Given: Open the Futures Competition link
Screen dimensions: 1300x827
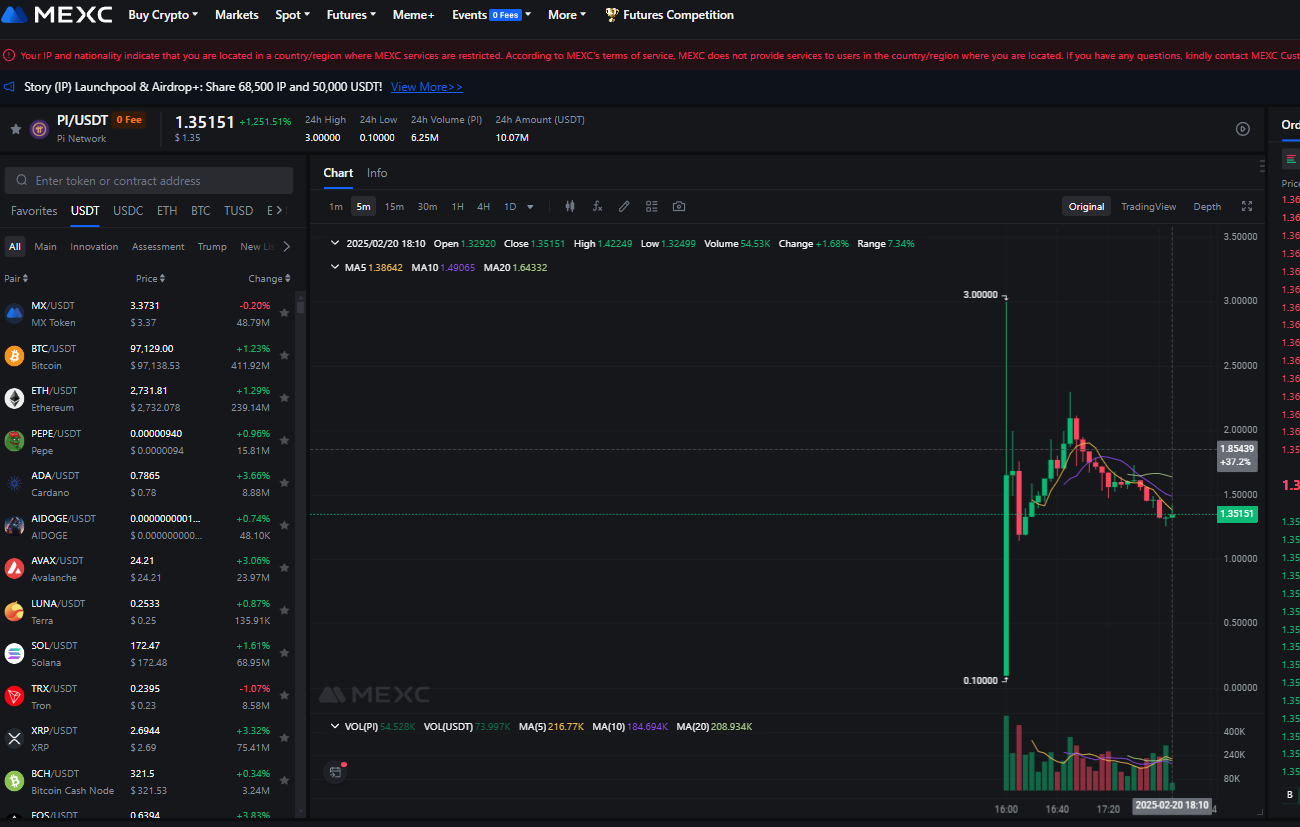Looking at the screenshot, I should pyautogui.click(x=669, y=15).
